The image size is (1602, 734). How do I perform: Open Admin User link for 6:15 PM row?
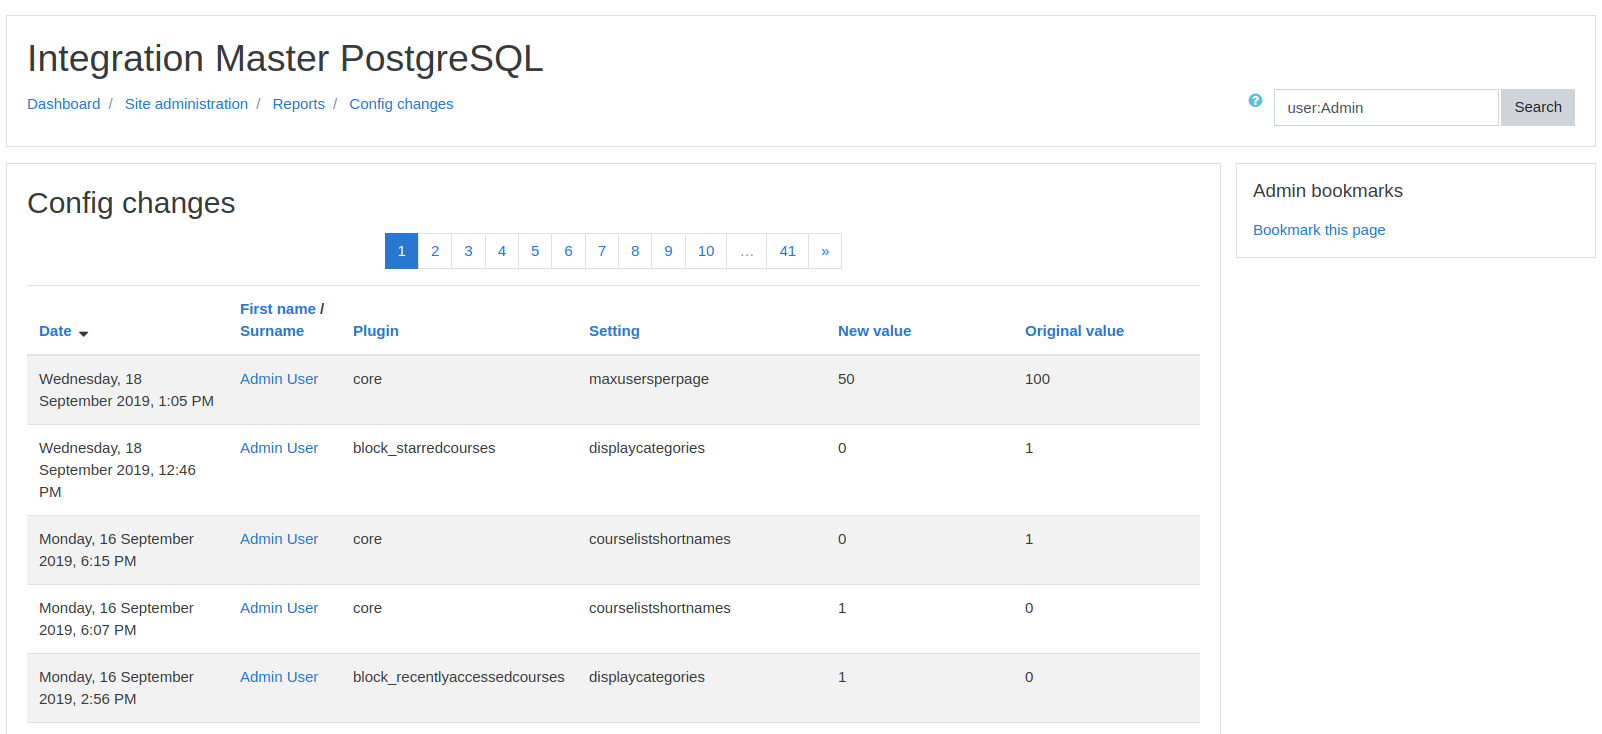pos(279,539)
